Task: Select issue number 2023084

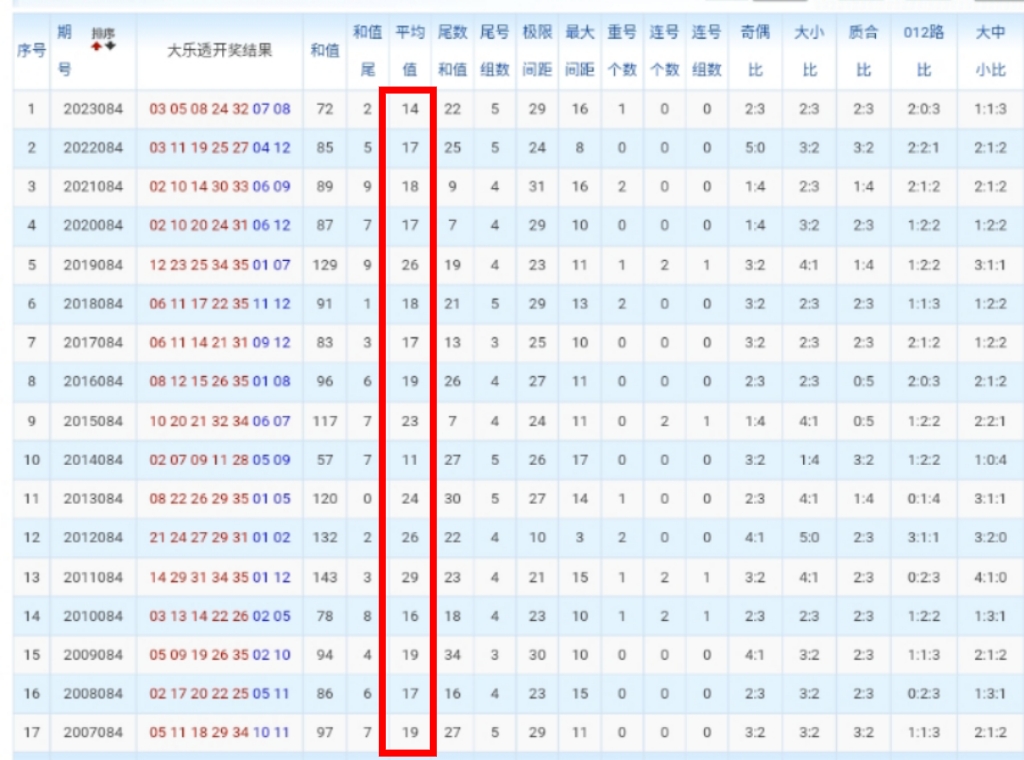Action: coord(93,109)
